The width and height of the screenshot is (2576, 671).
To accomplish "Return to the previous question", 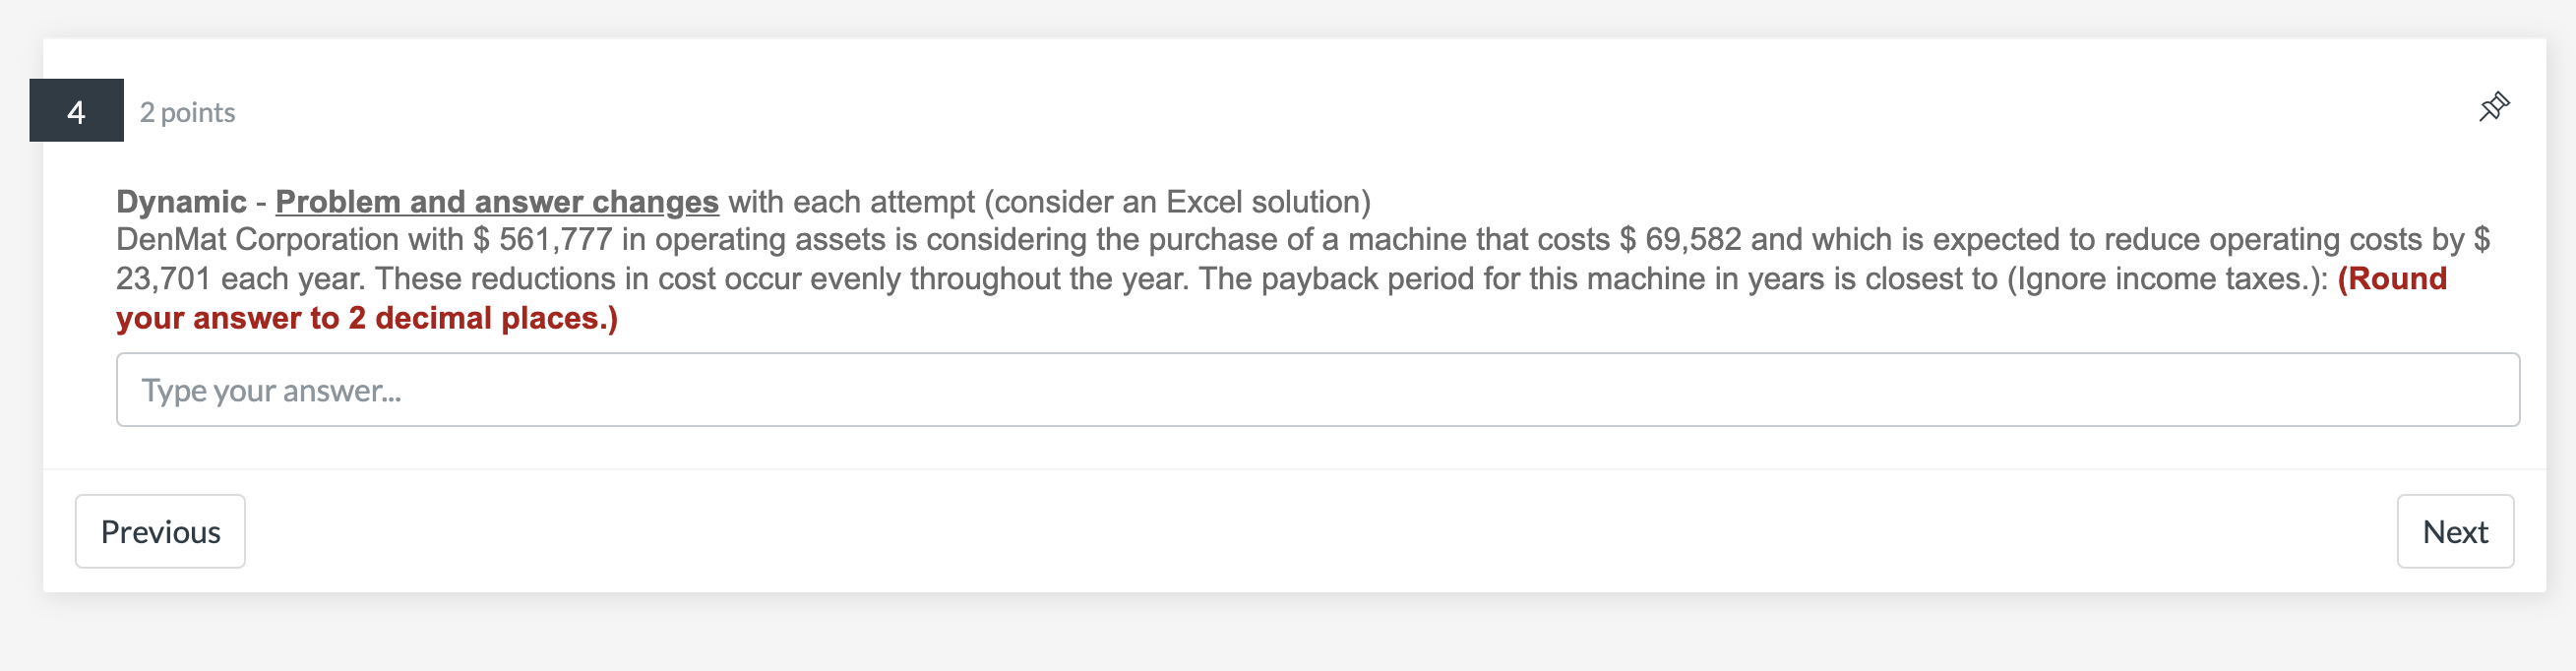I will 159,531.
